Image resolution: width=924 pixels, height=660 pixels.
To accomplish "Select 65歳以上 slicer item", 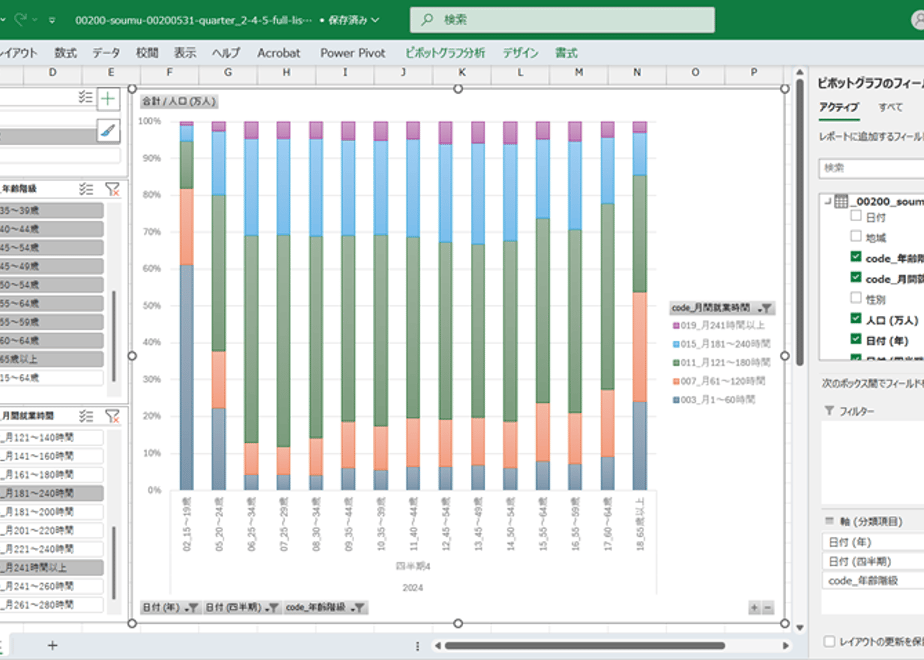I will [x=52, y=359].
